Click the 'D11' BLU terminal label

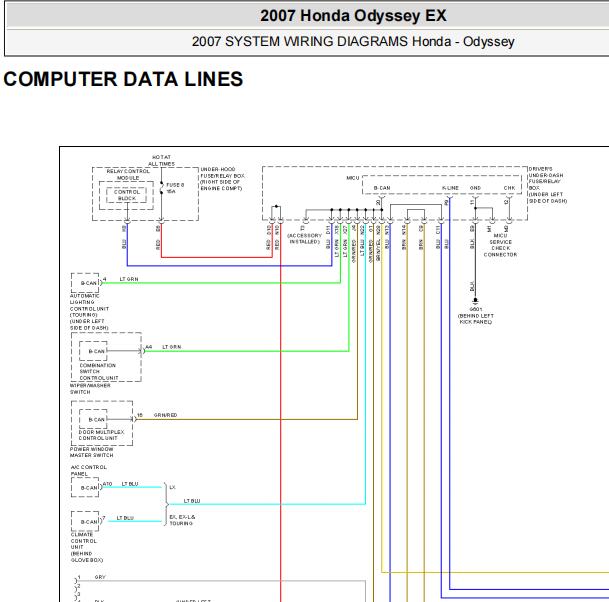[x=328, y=230]
